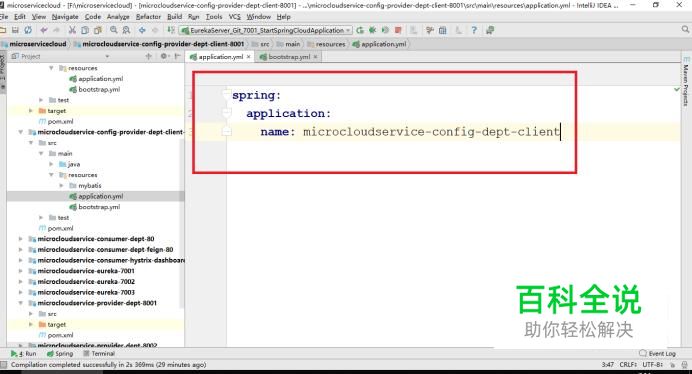This screenshot has width=692, height=374.
Task: Click the Copy toolbar icon
Action: coord(85,30)
